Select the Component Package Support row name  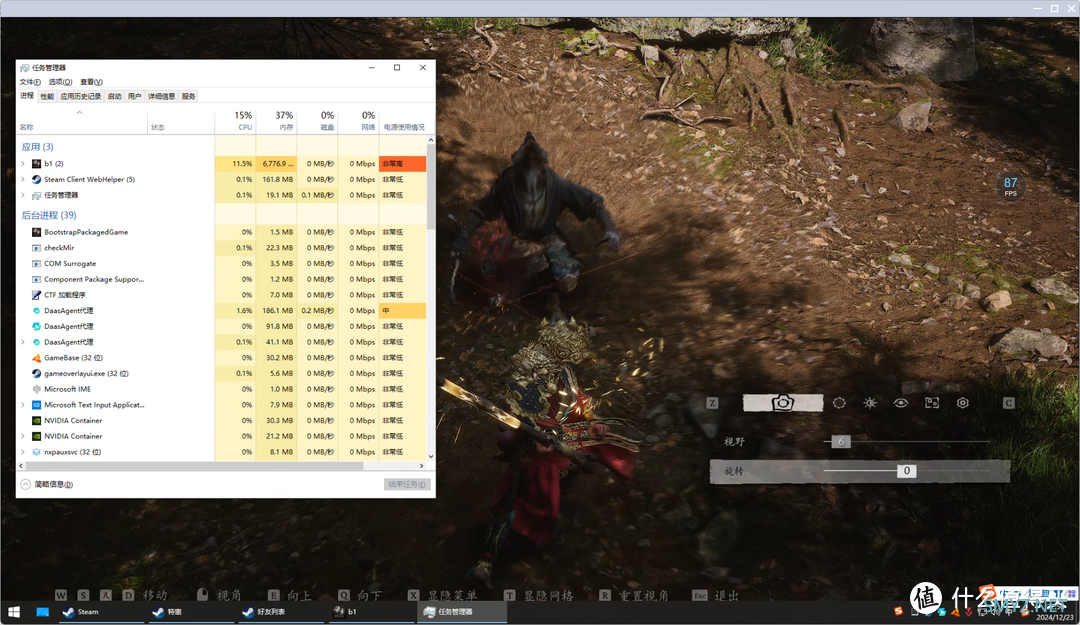(94, 279)
